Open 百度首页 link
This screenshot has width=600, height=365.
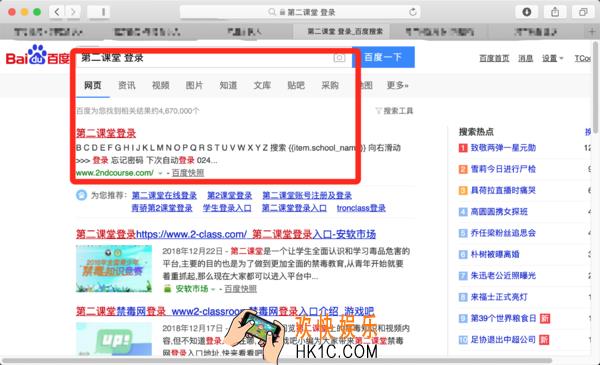(494, 58)
